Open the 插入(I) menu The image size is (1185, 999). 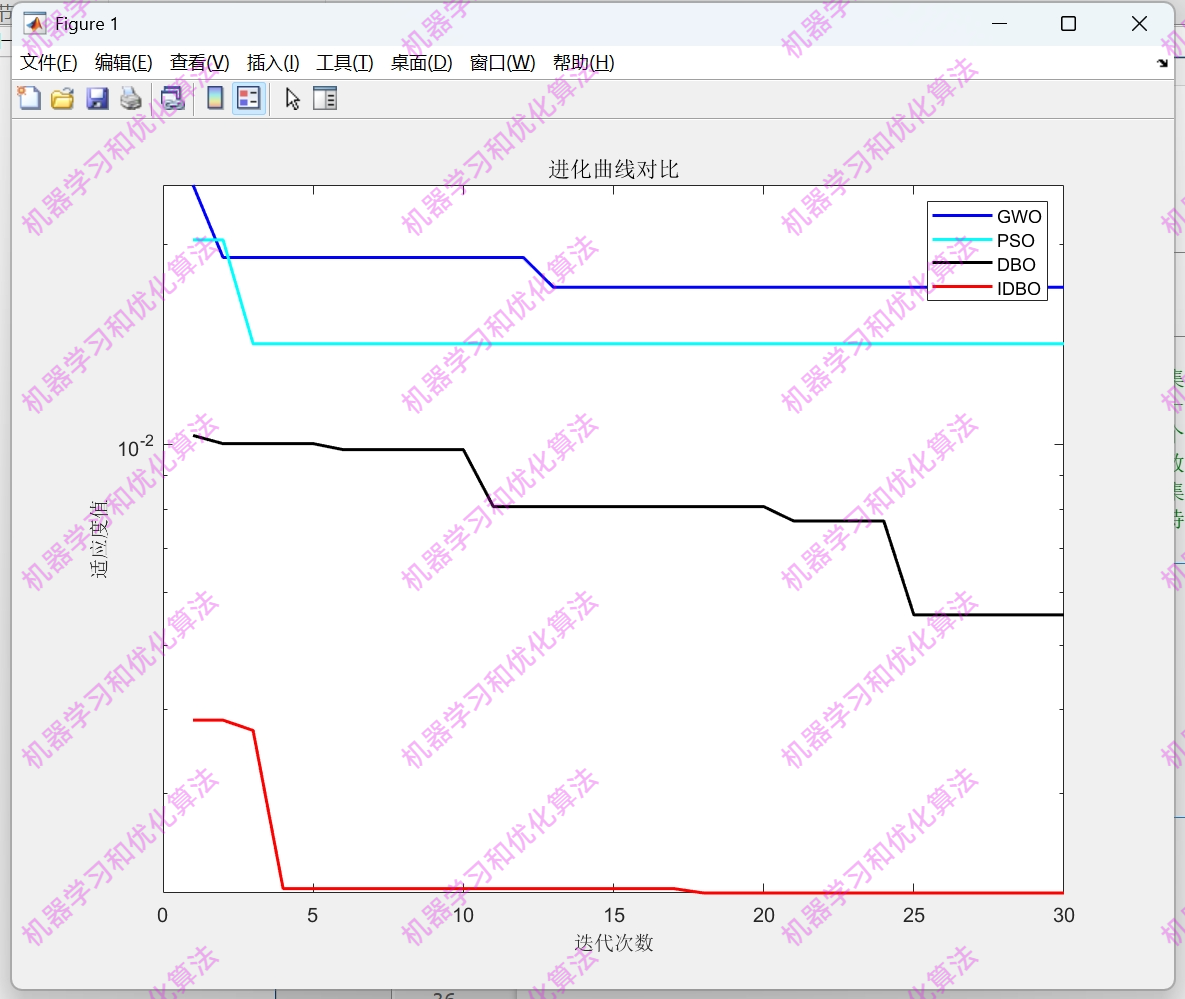pos(273,63)
